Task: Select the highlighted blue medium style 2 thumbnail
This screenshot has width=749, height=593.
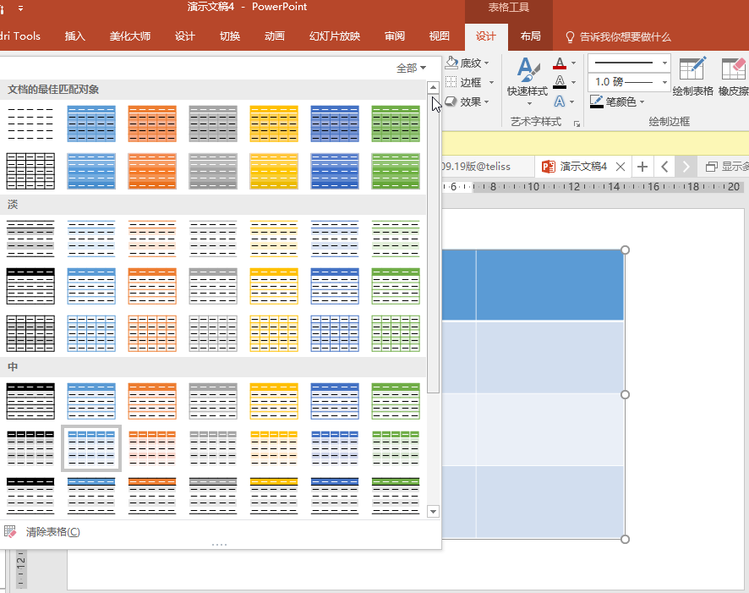Action: click(x=91, y=448)
